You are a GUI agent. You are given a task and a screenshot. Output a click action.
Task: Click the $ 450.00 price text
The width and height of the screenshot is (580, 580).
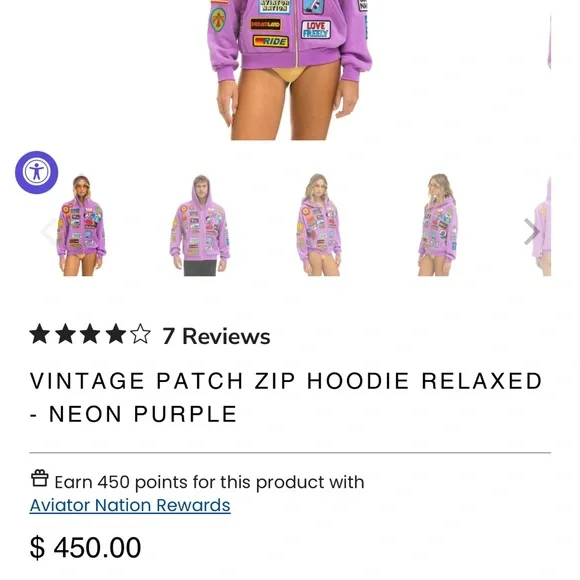pos(85,547)
